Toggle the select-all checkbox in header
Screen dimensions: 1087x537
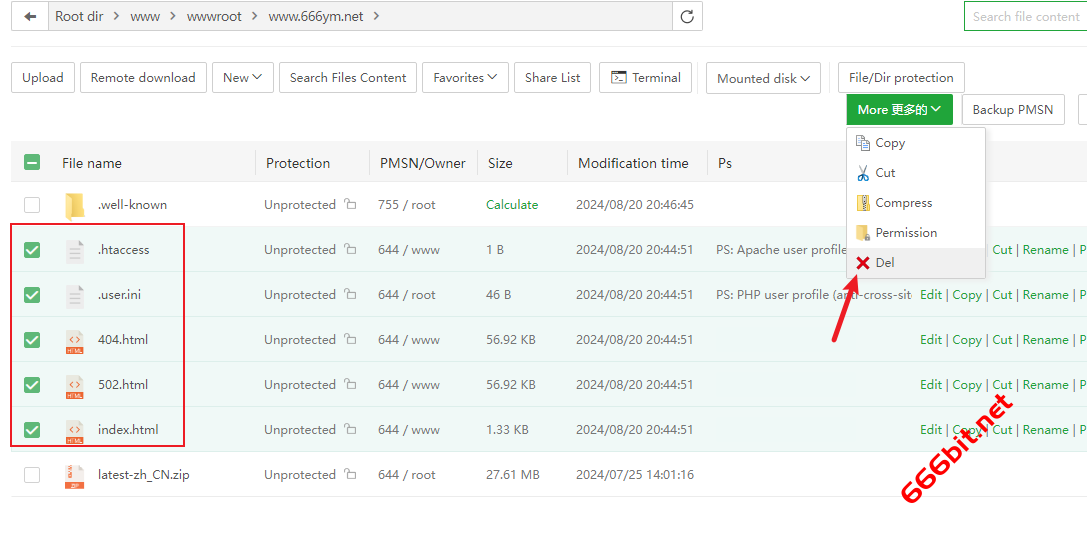(32, 163)
